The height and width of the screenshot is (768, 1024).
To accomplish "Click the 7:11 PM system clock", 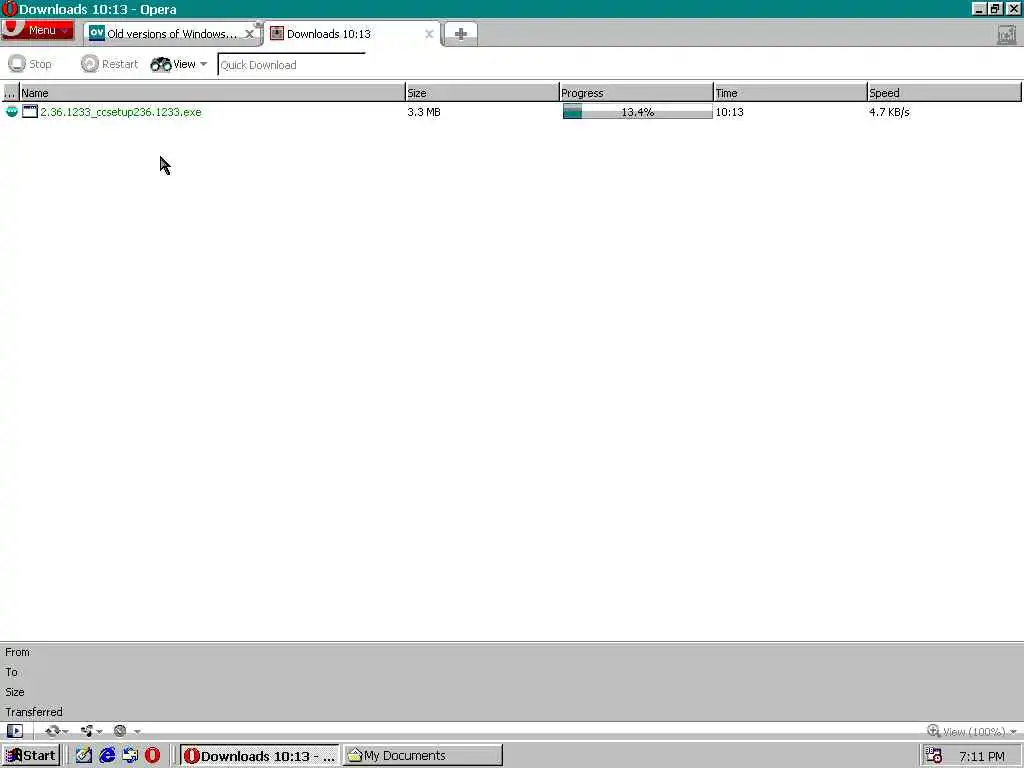I will click(x=982, y=757).
